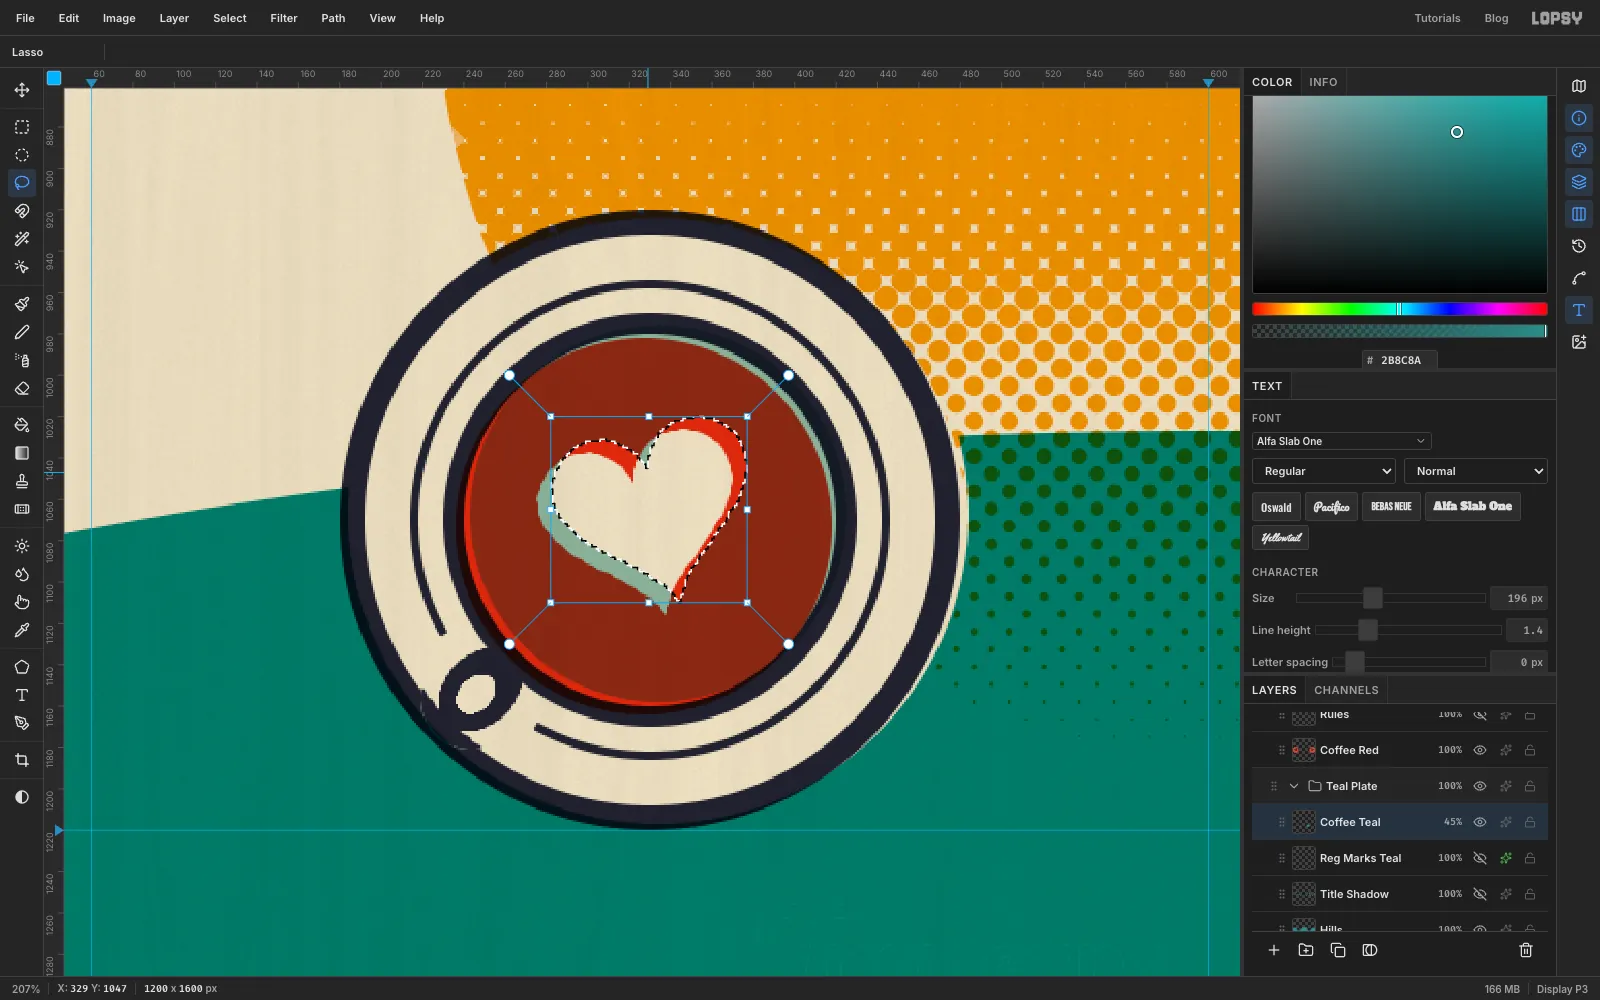Lock the Coffee Teal layer
This screenshot has height=1000, width=1600.
click(1530, 822)
